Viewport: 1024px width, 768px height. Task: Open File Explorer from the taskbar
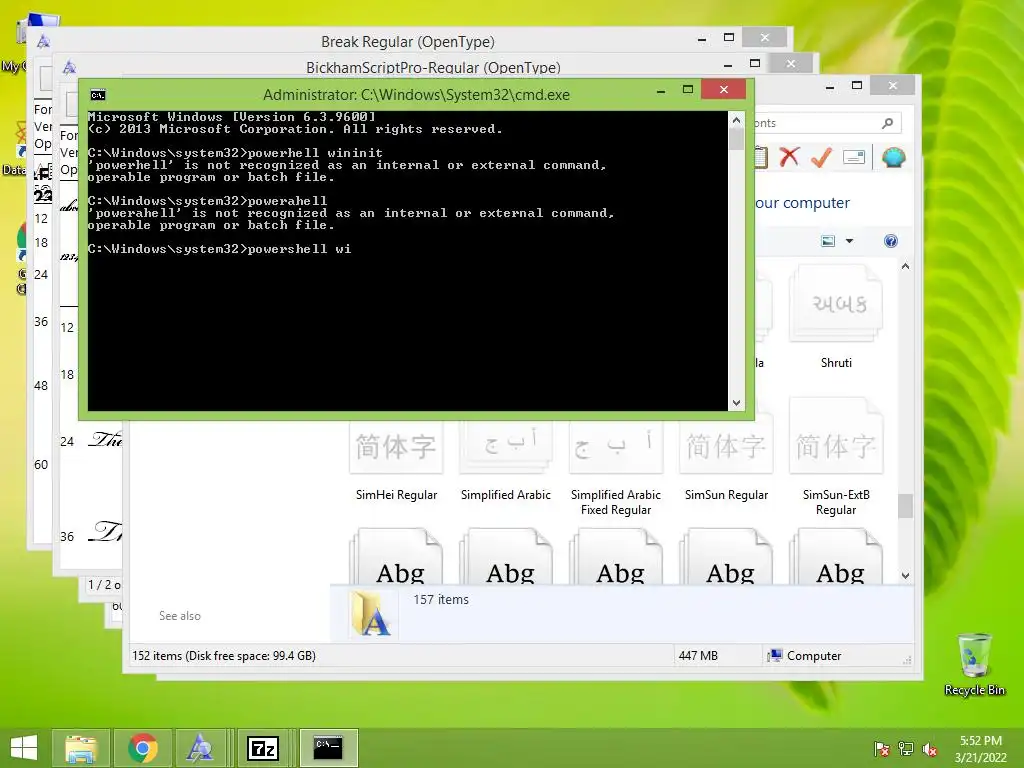pyautogui.click(x=81, y=748)
